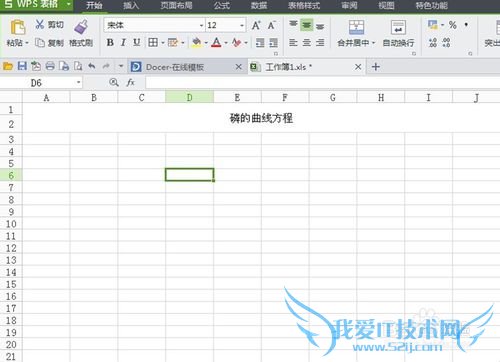
Task: Open the 数据 (Data) ribbon tab
Action: click(259, 5)
